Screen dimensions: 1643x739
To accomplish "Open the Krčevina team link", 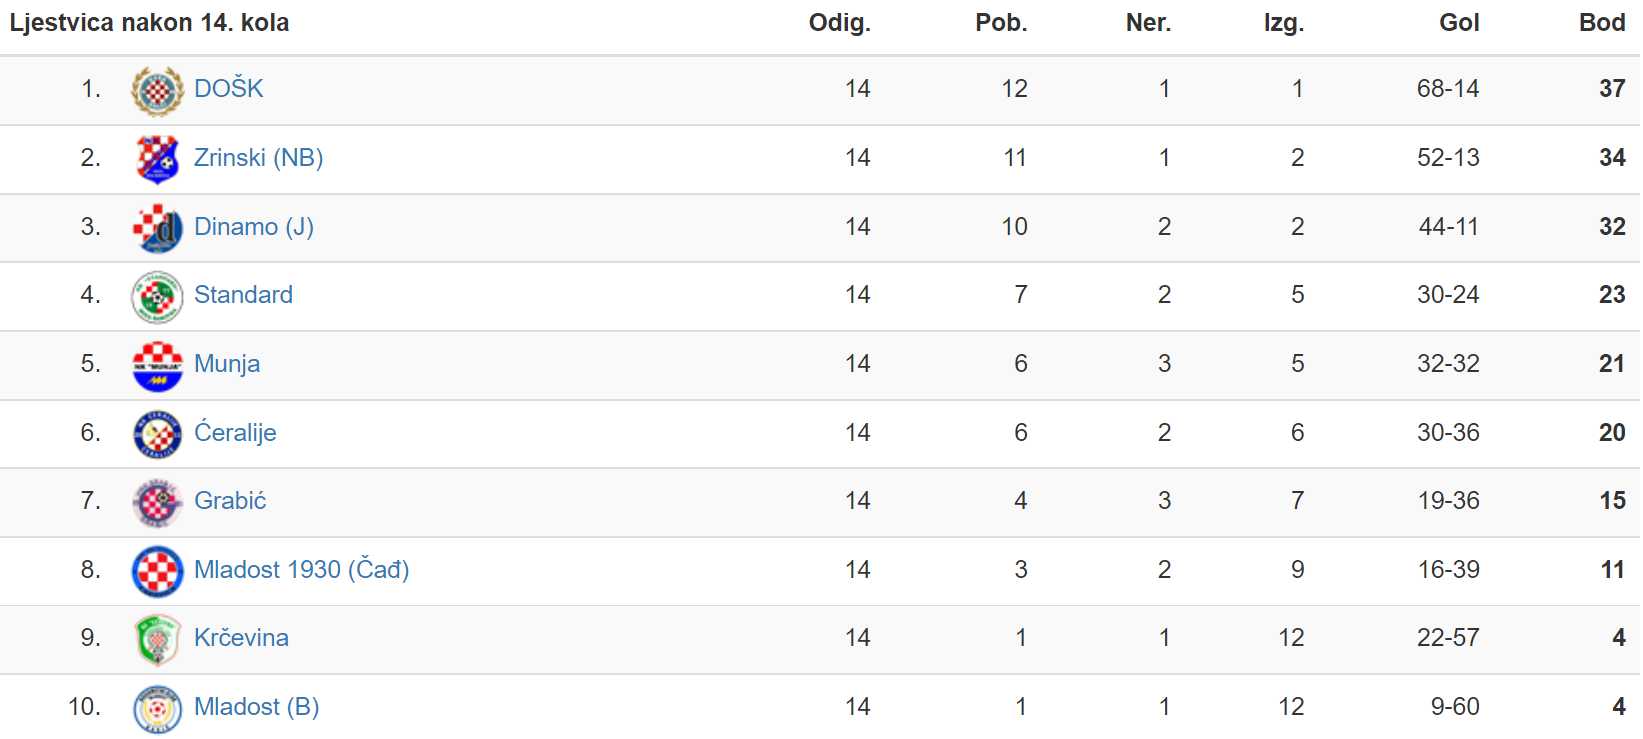I will (241, 638).
